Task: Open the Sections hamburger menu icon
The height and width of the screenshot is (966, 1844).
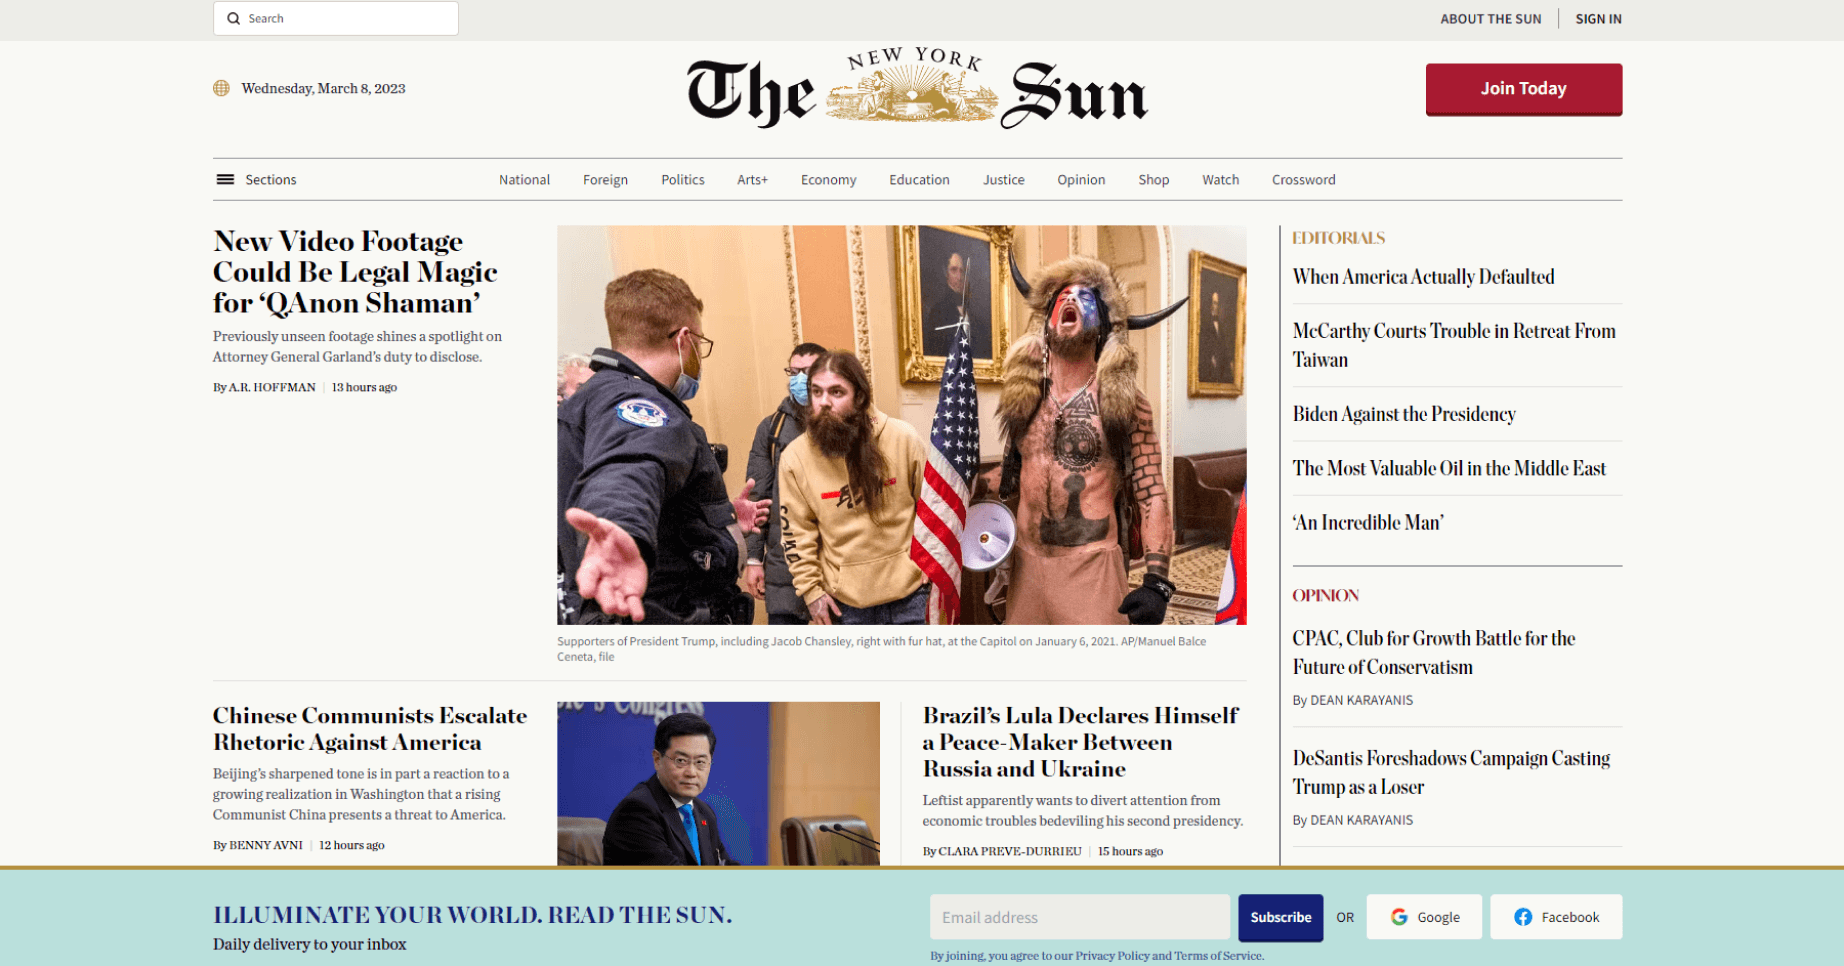Action: click(x=225, y=180)
